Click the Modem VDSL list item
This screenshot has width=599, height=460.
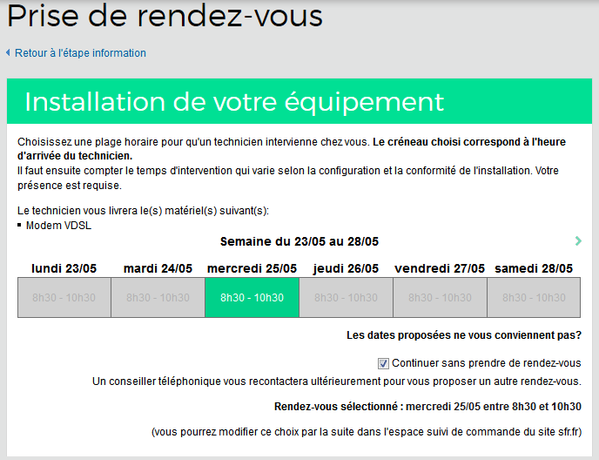[x=58, y=225]
